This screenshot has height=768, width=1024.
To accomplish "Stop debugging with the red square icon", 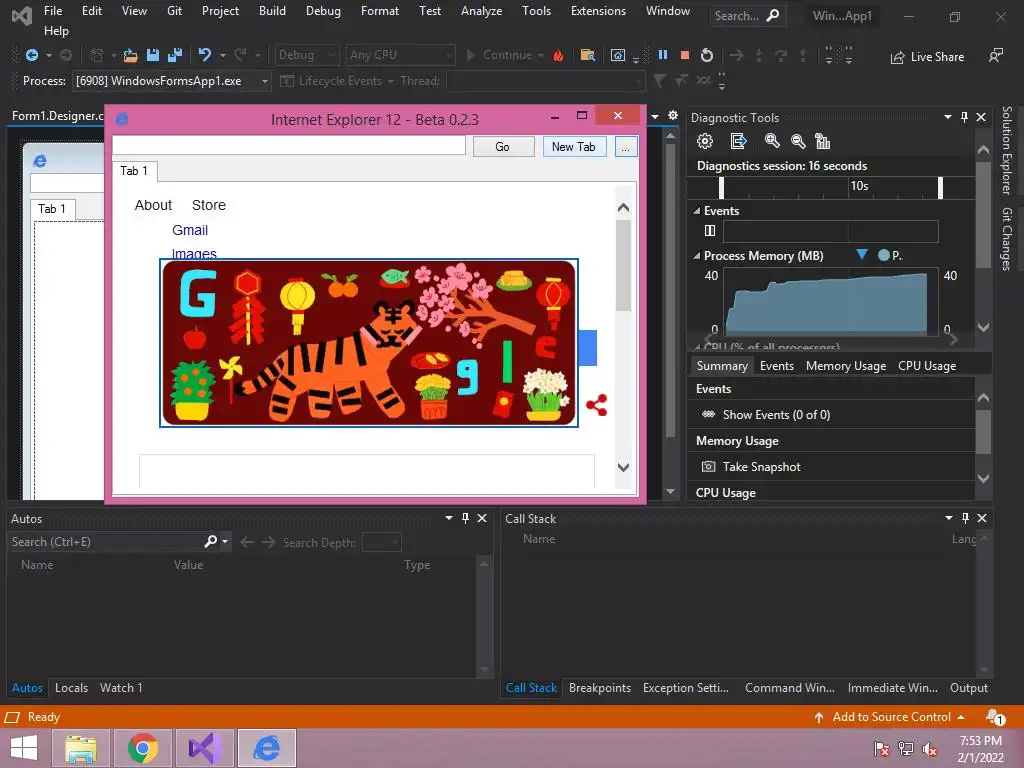I will pyautogui.click(x=684, y=55).
